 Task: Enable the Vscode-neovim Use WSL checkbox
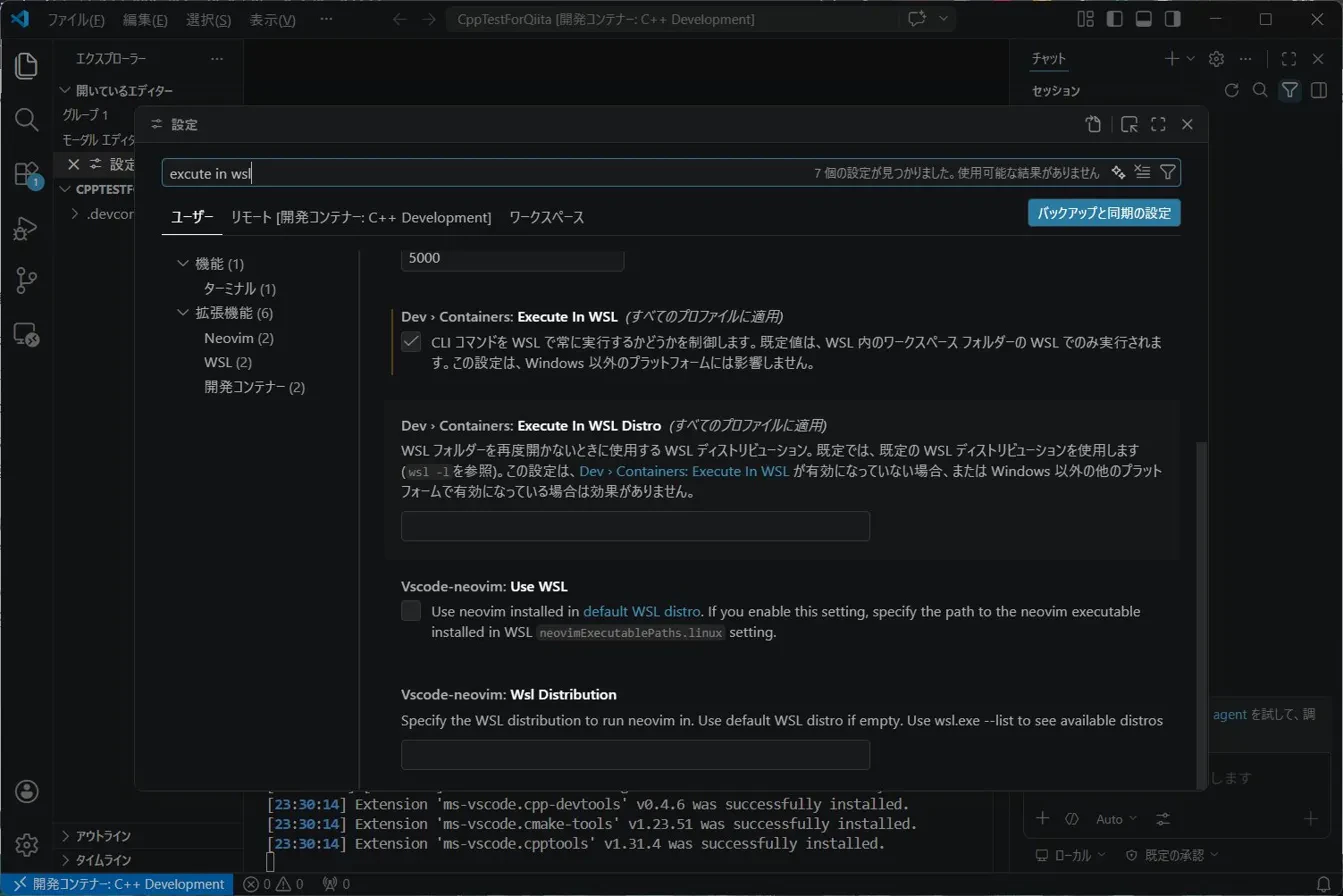tap(410, 610)
